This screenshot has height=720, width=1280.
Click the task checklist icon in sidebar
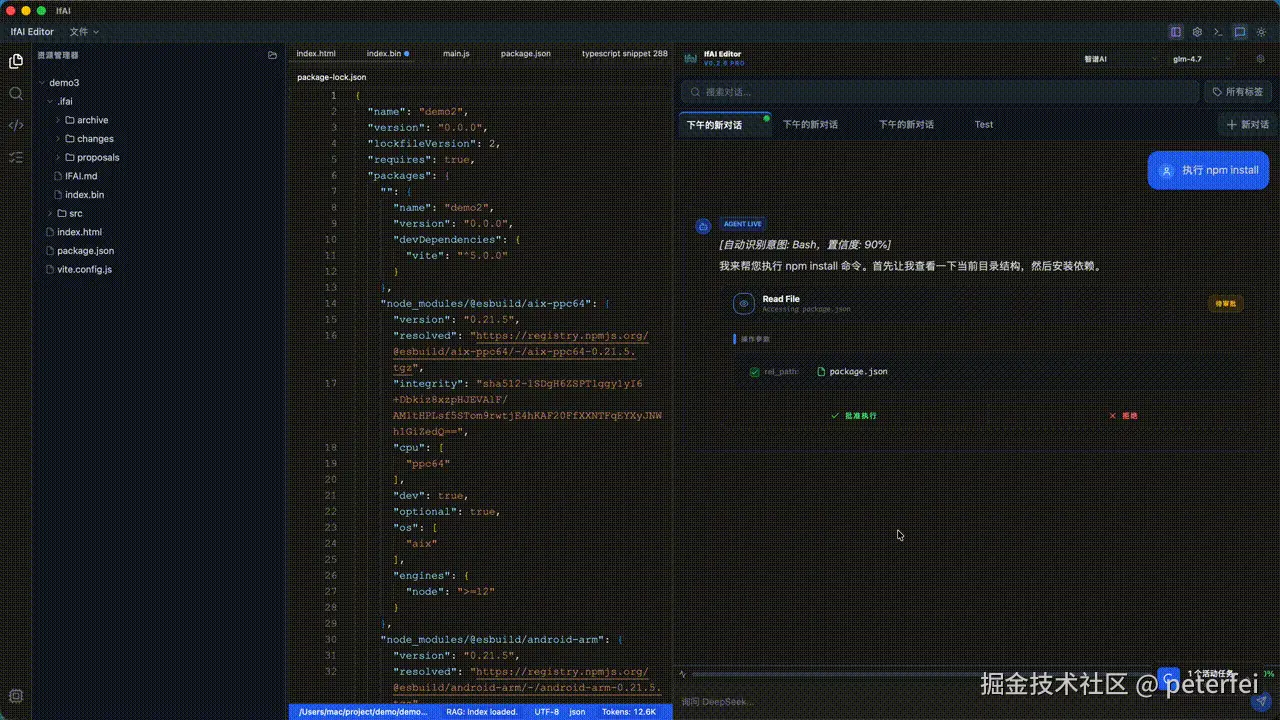[x=16, y=157]
